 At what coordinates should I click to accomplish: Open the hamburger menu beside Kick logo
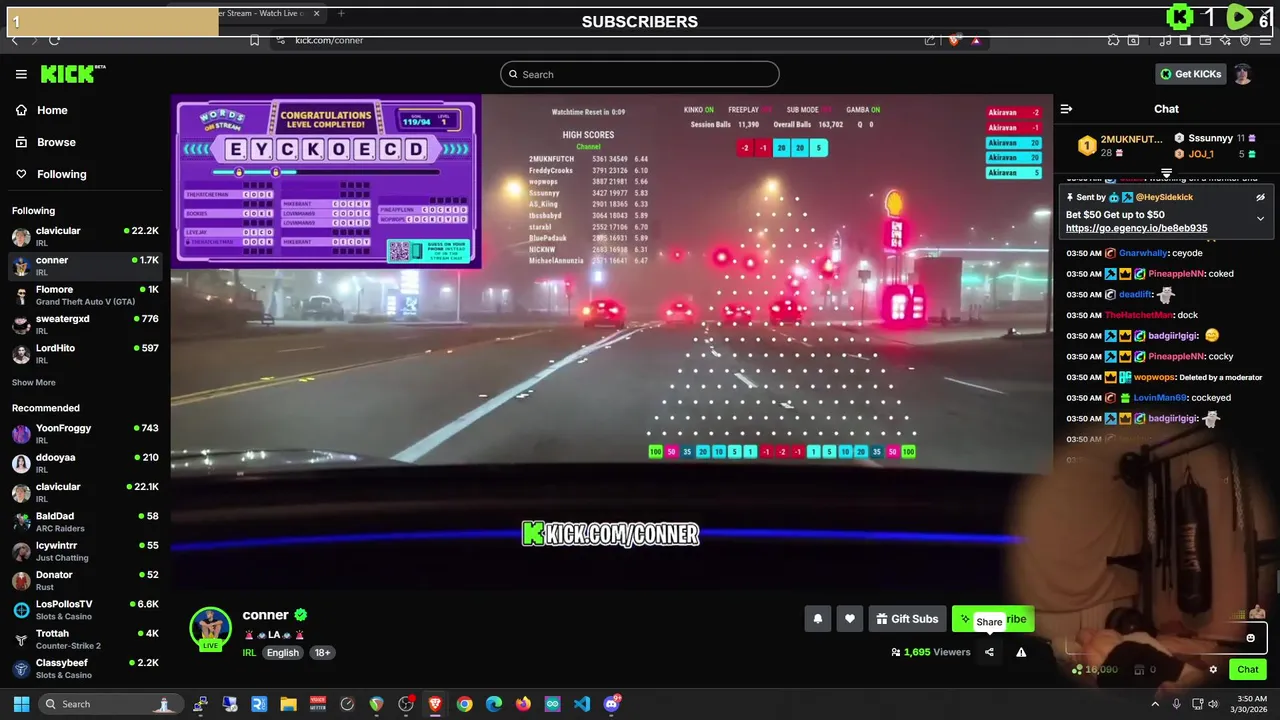[21, 74]
